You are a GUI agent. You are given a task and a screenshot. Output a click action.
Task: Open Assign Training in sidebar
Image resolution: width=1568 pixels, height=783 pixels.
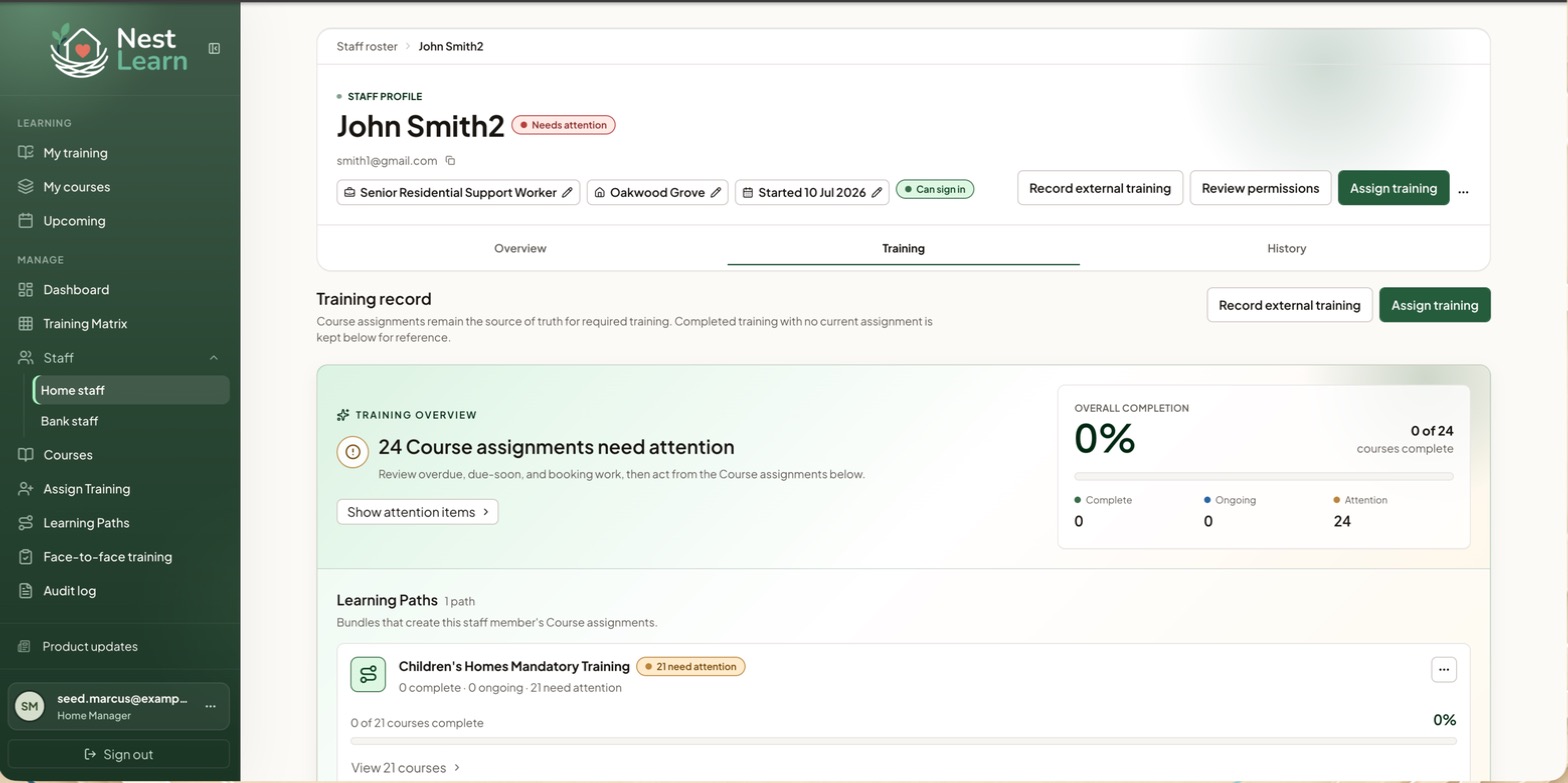[x=120, y=489]
